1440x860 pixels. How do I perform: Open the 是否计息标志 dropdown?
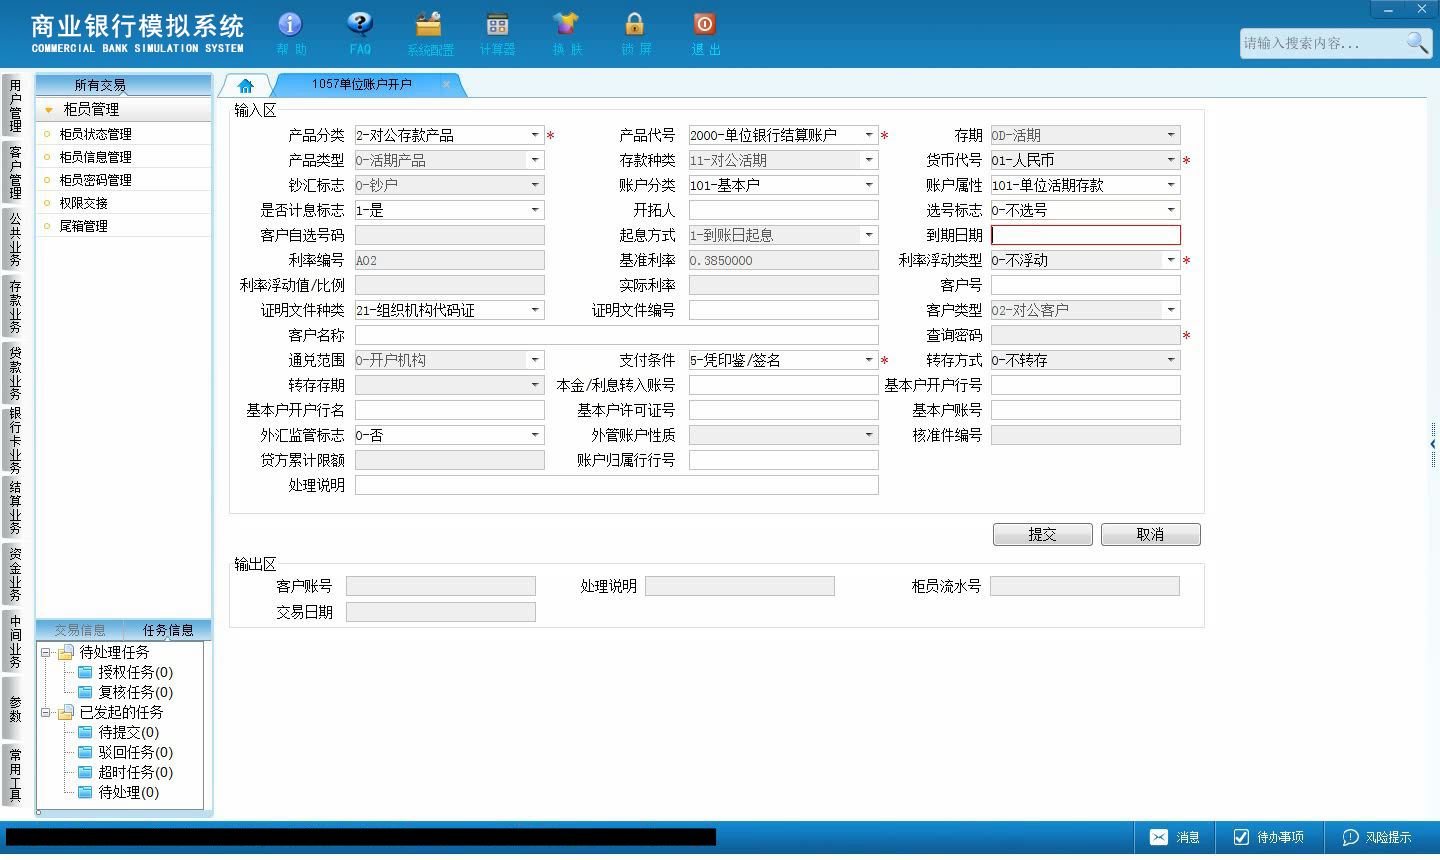tap(535, 210)
